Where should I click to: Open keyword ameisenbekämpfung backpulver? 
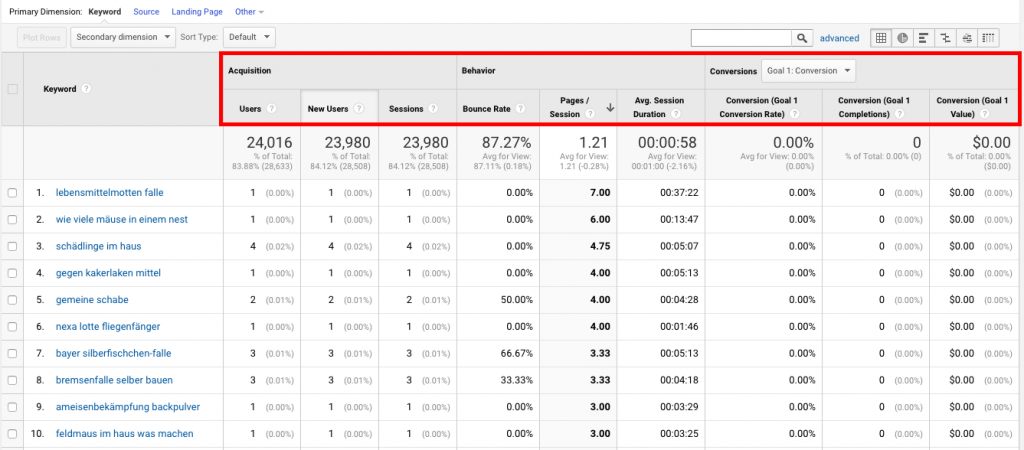tap(128, 407)
